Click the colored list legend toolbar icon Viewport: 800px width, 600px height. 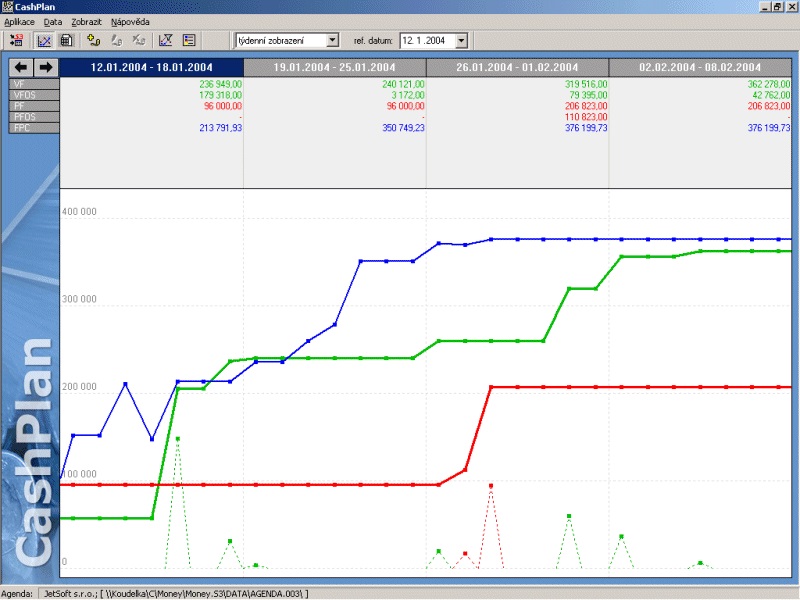click(189, 40)
